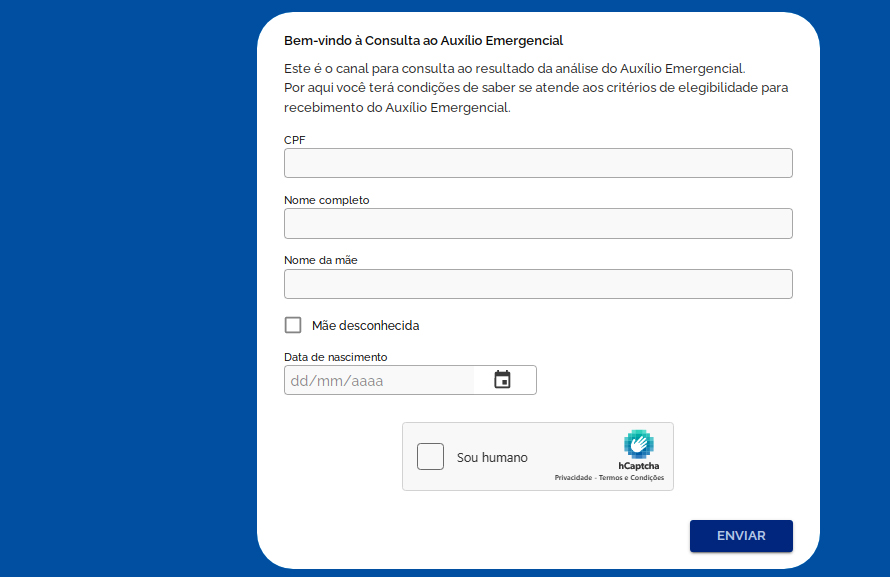
Task: Click the Nome completo field label
Action: (326, 200)
